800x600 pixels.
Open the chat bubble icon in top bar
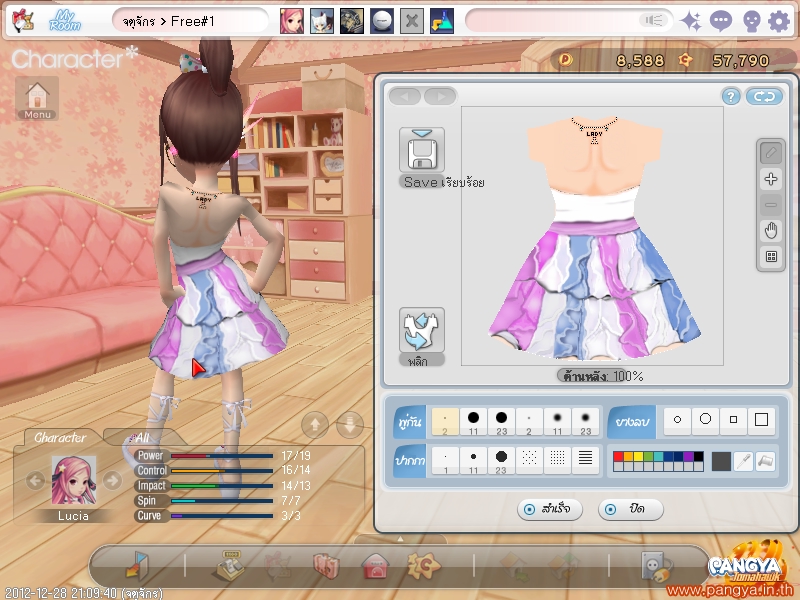[x=720, y=21]
